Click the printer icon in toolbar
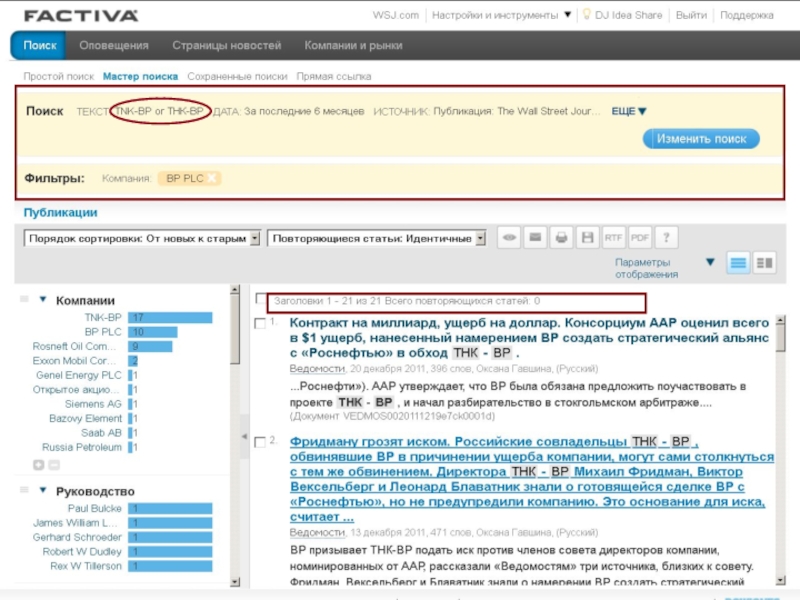800x600 pixels. (x=561, y=238)
